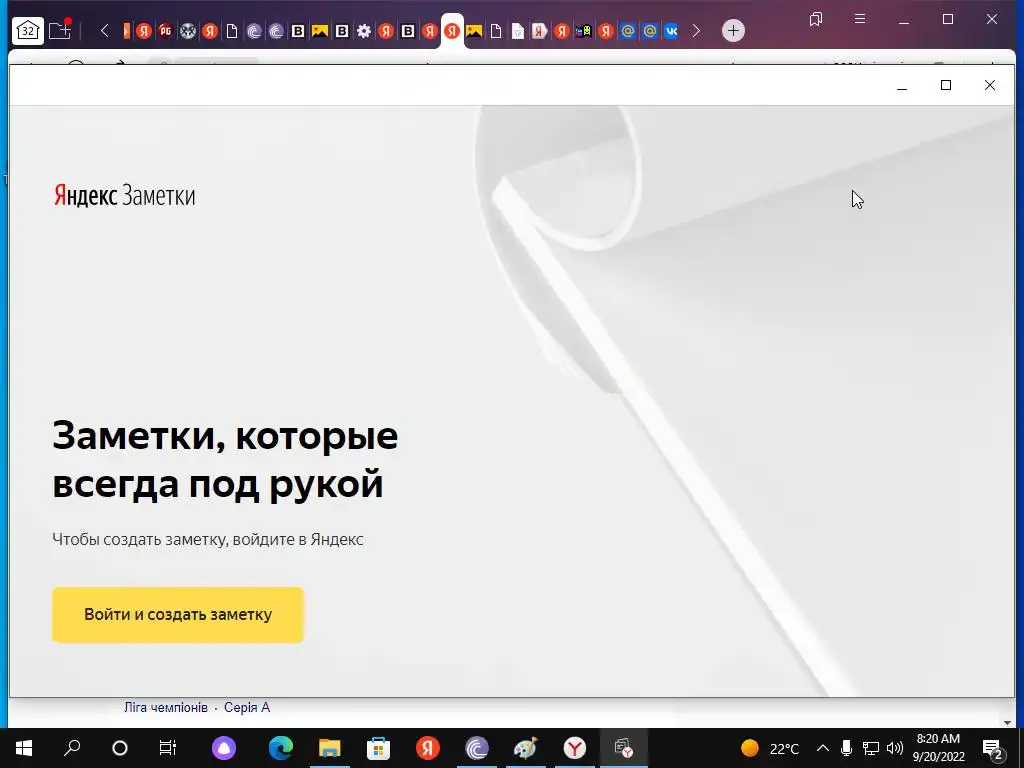Click the new tab group icon with red dot
Image resolution: width=1024 pixels, height=768 pixels.
(59, 30)
